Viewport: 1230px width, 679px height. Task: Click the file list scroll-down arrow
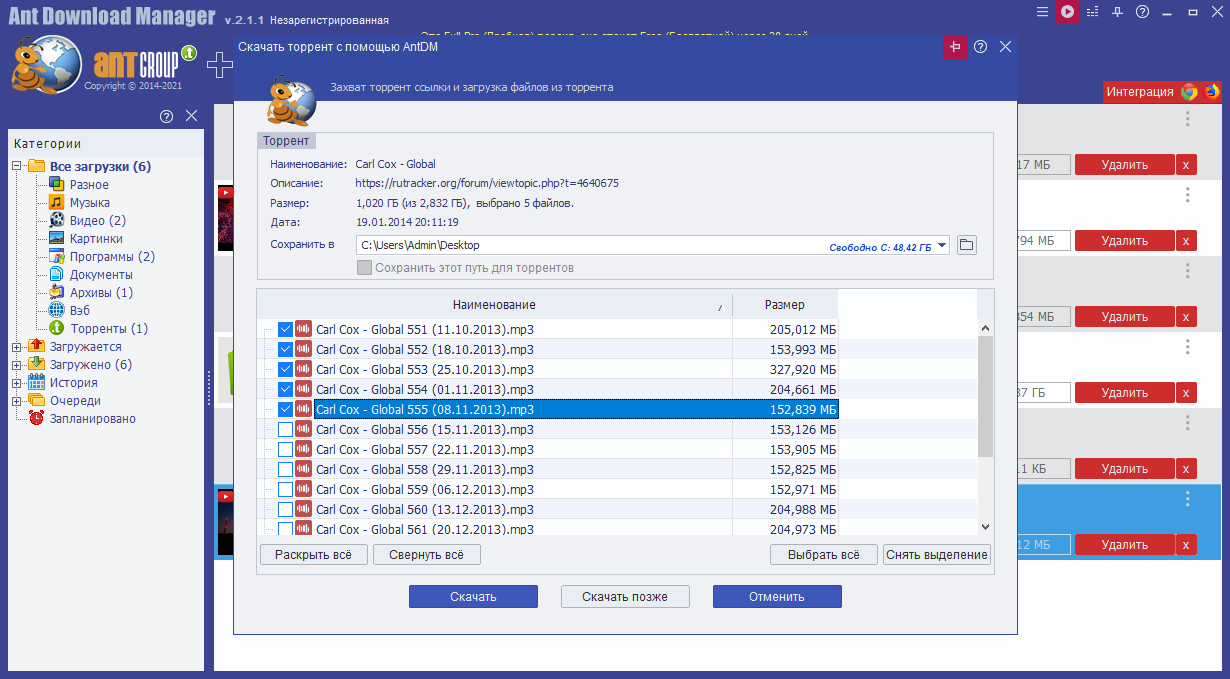pos(985,526)
